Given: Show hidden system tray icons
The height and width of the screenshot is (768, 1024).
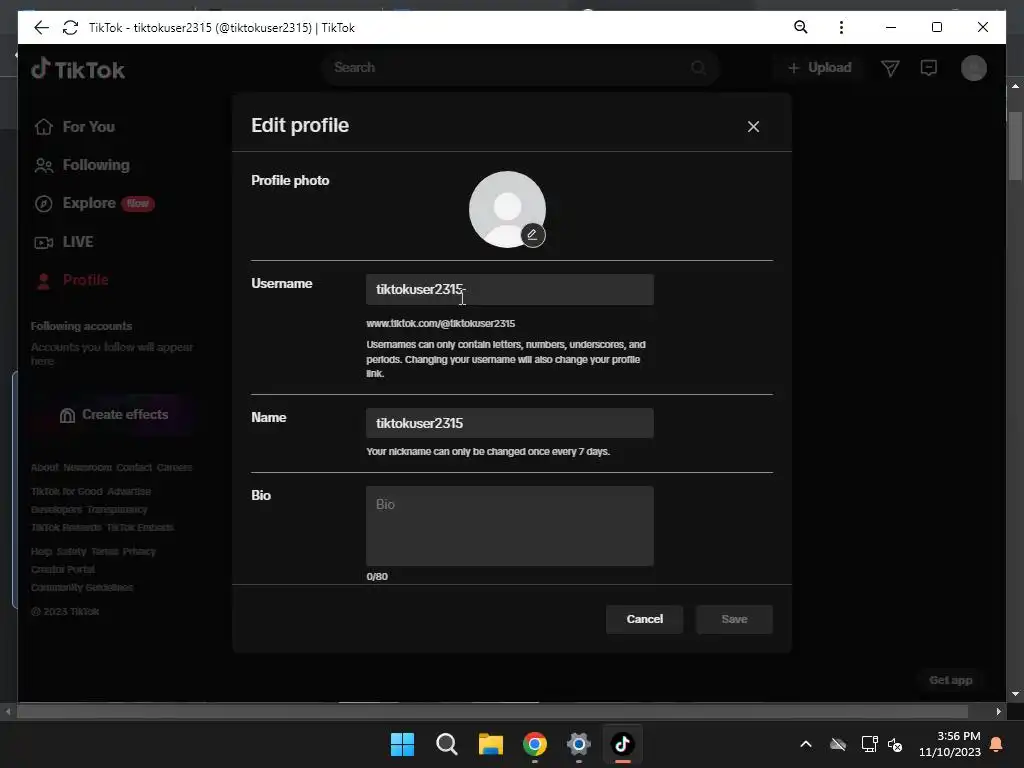Looking at the screenshot, I should click(x=806, y=744).
